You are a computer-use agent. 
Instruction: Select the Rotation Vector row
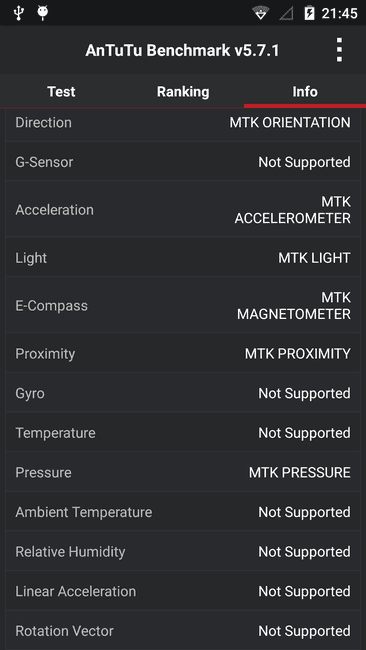click(x=183, y=631)
